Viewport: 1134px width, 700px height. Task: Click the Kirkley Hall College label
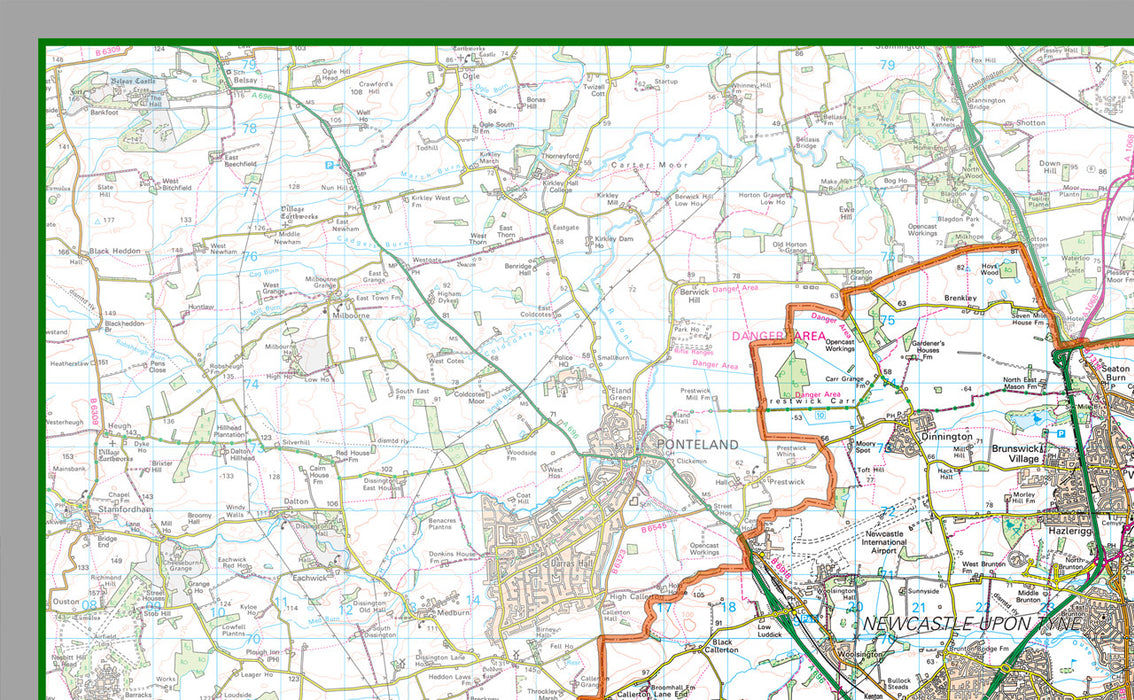[560, 187]
